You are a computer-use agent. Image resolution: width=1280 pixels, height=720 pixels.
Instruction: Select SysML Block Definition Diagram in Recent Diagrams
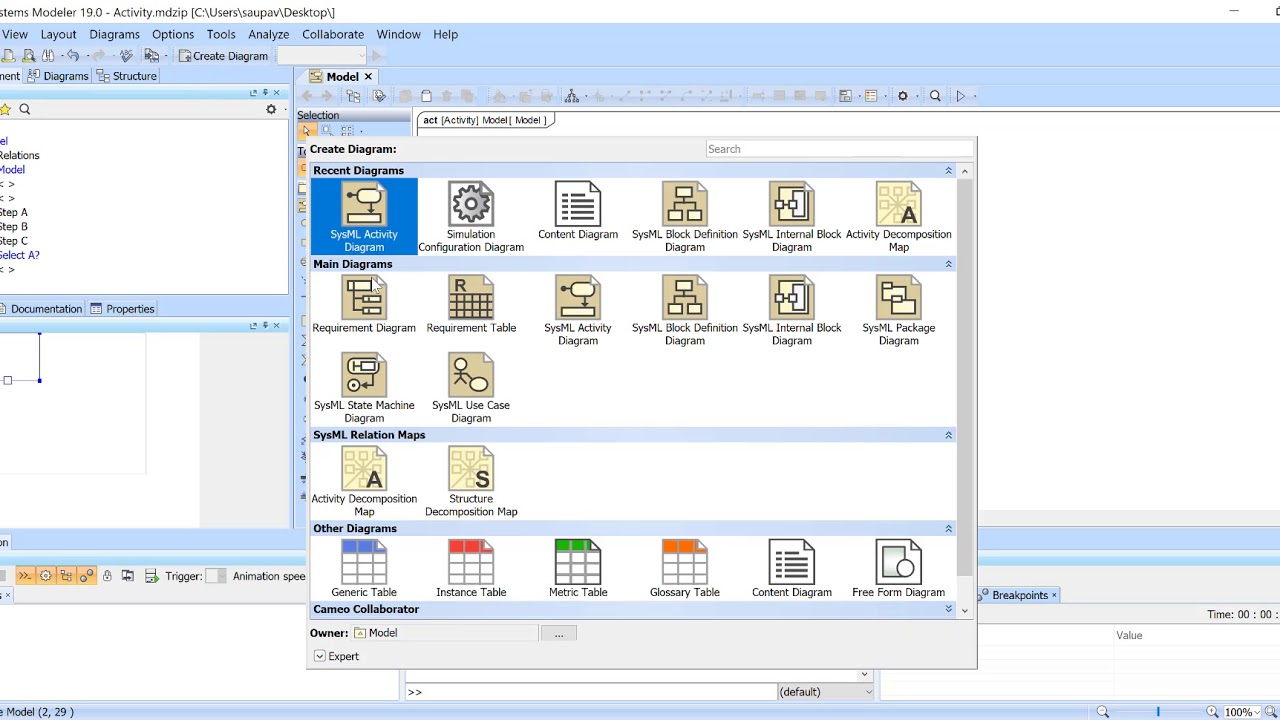[685, 217]
